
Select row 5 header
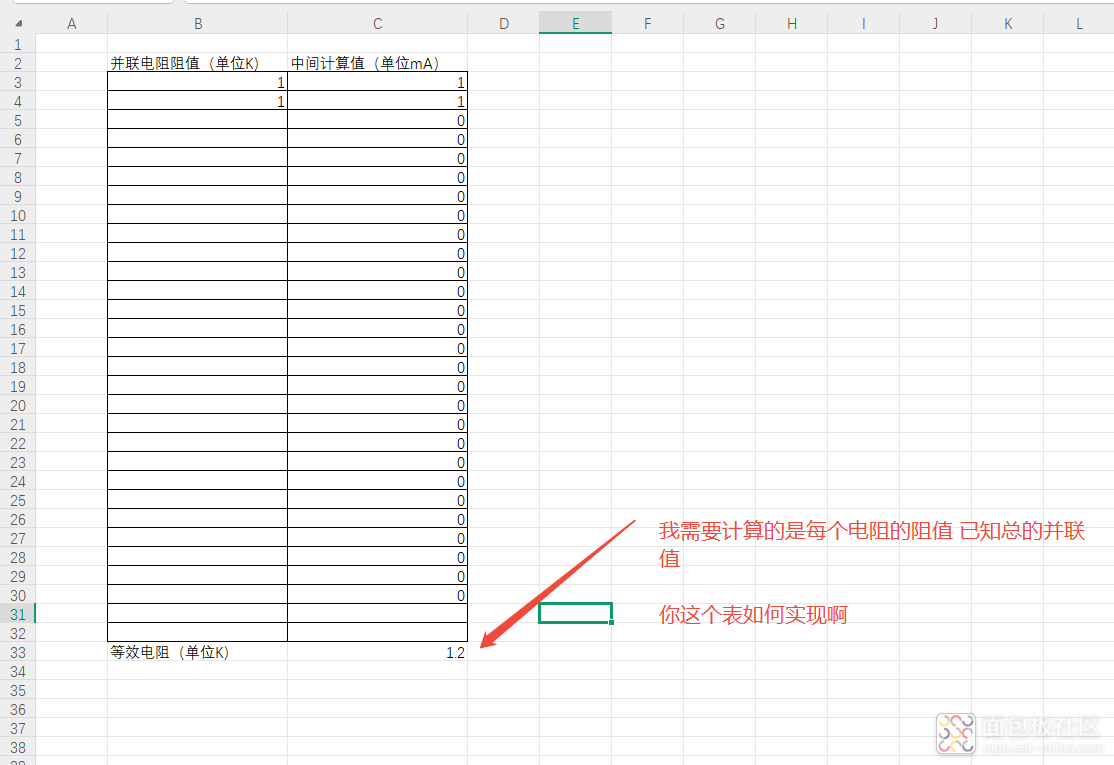[18, 120]
